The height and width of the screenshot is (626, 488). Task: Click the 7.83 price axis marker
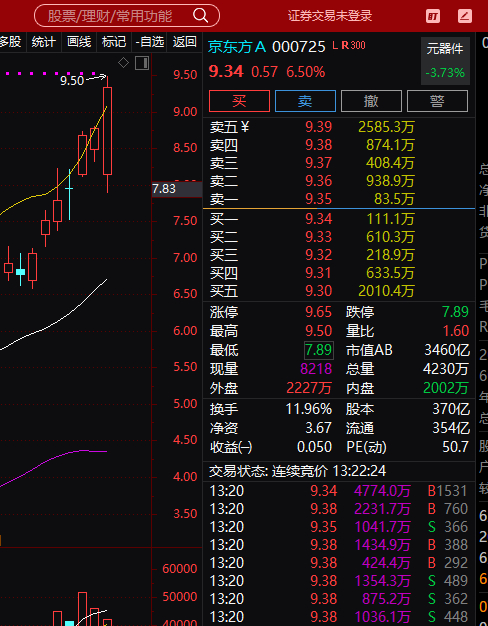(177, 189)
